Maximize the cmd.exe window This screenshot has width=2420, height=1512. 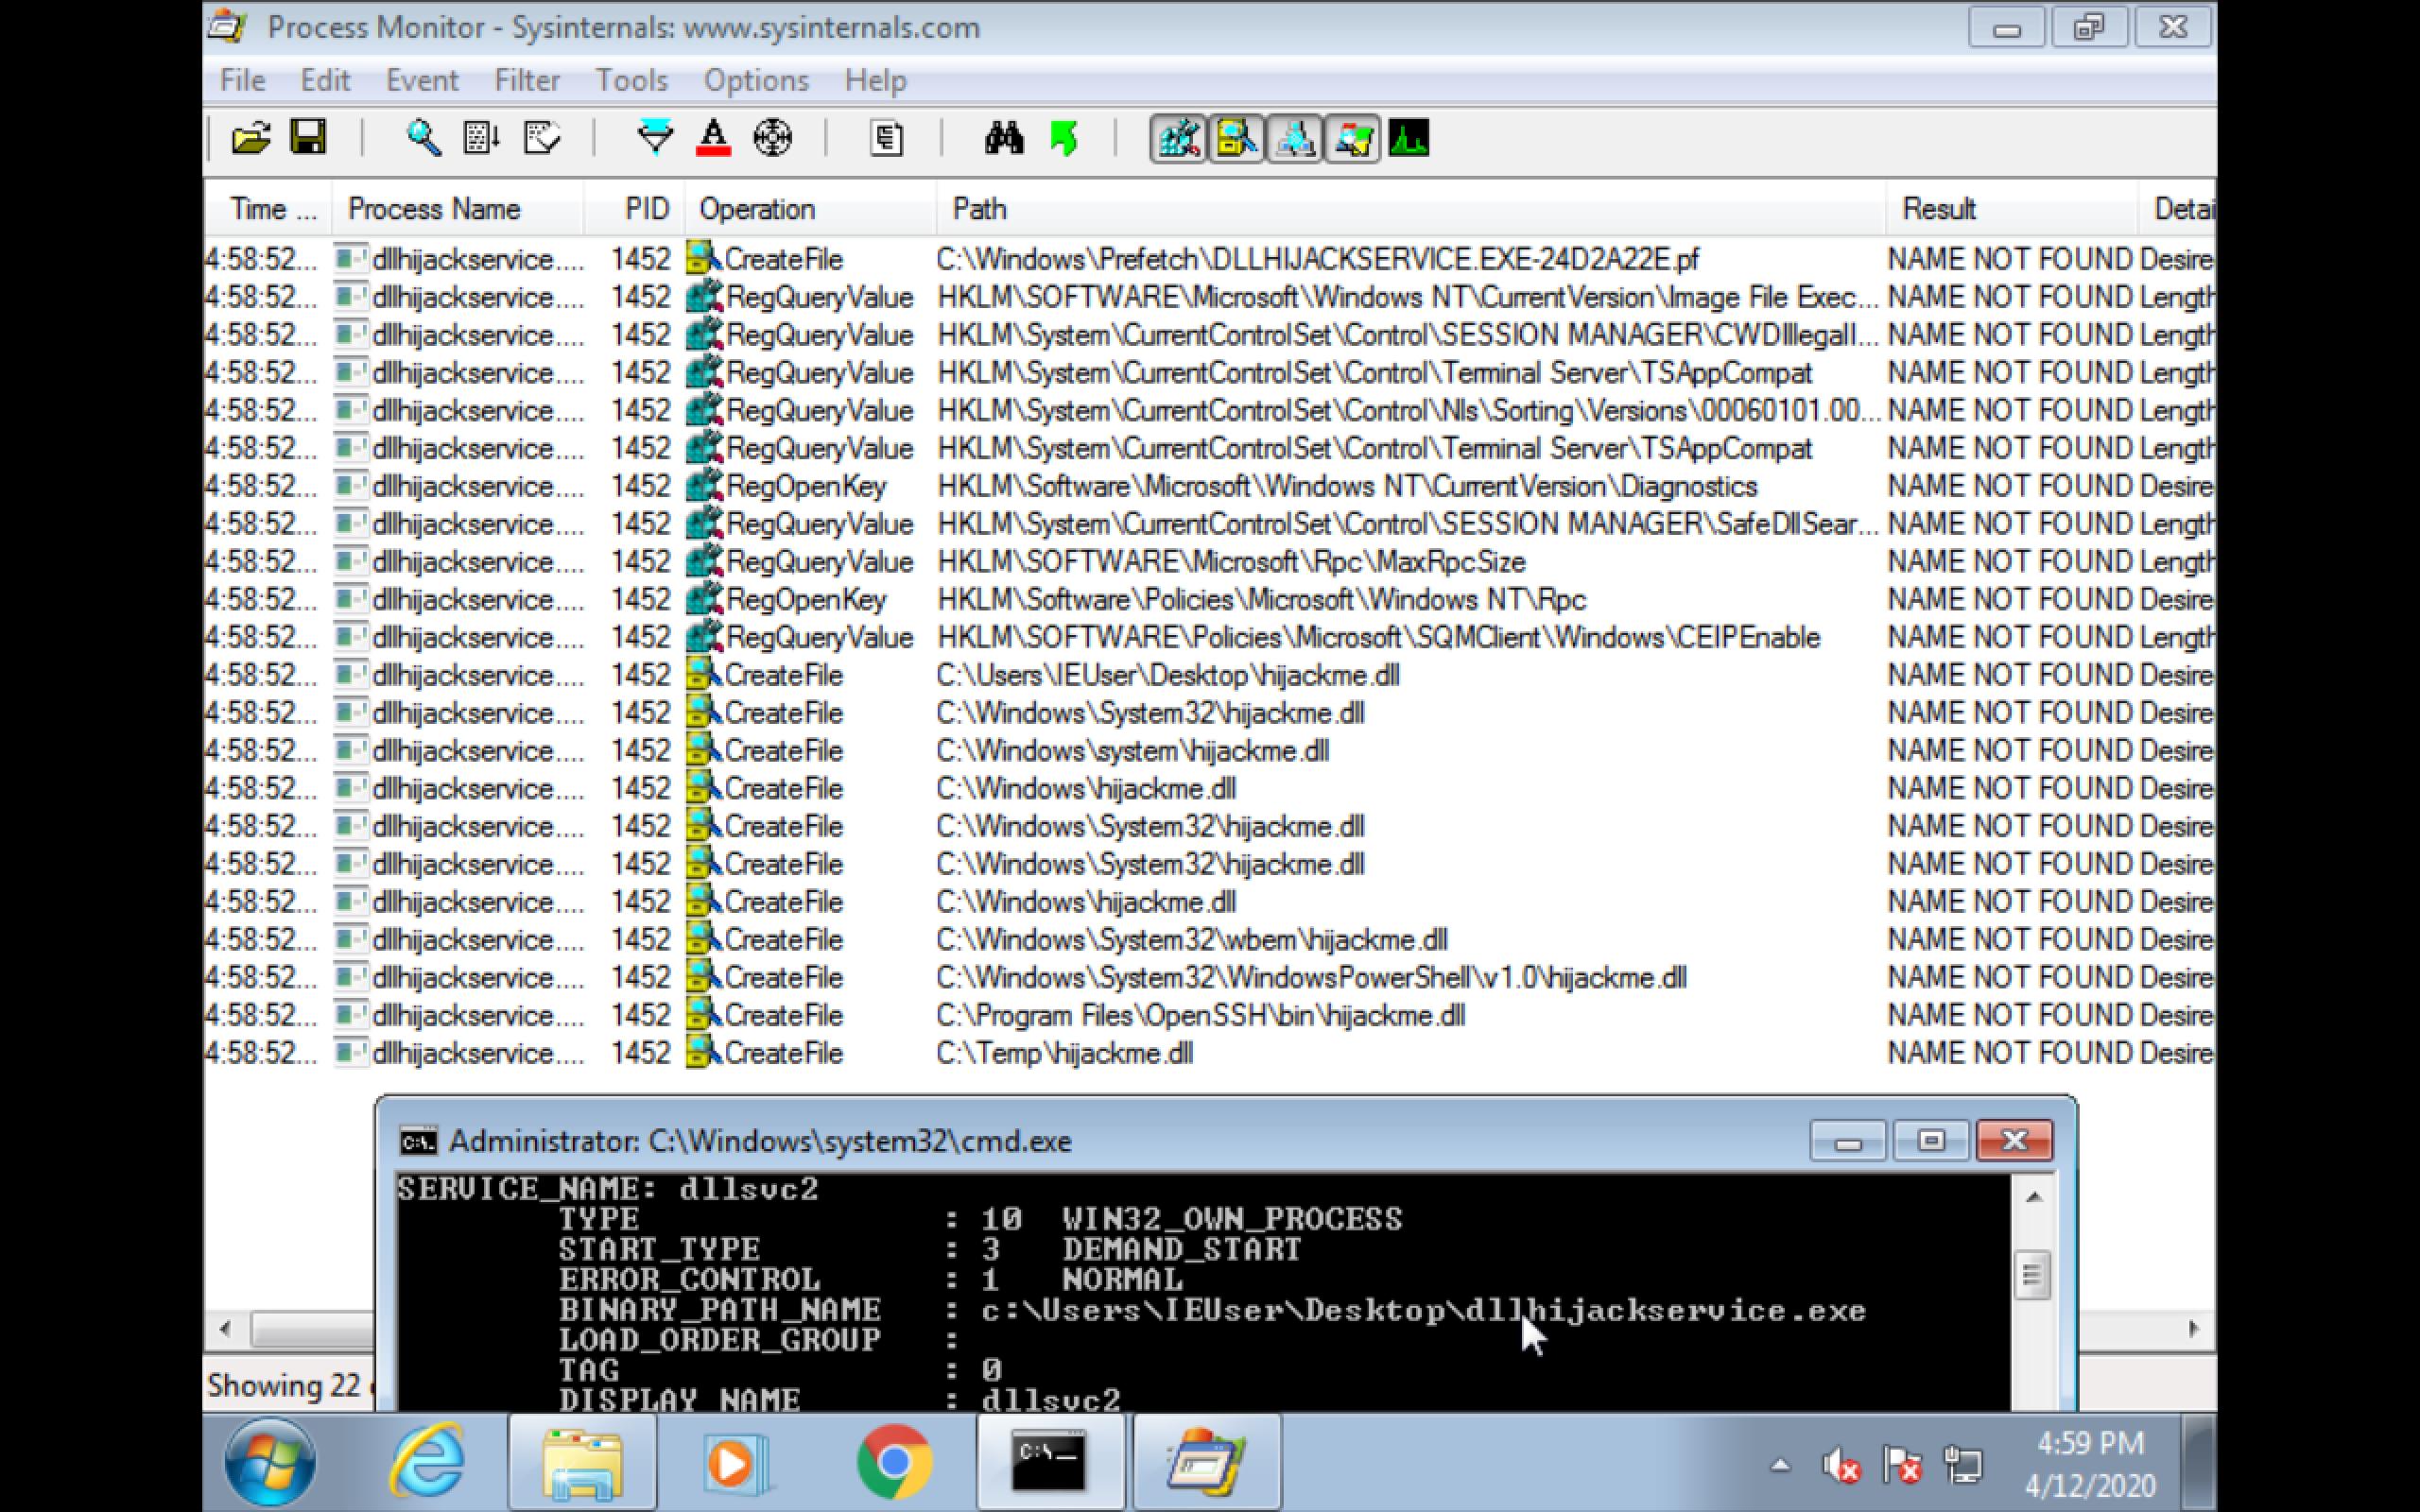(x=1931, y=1141)
